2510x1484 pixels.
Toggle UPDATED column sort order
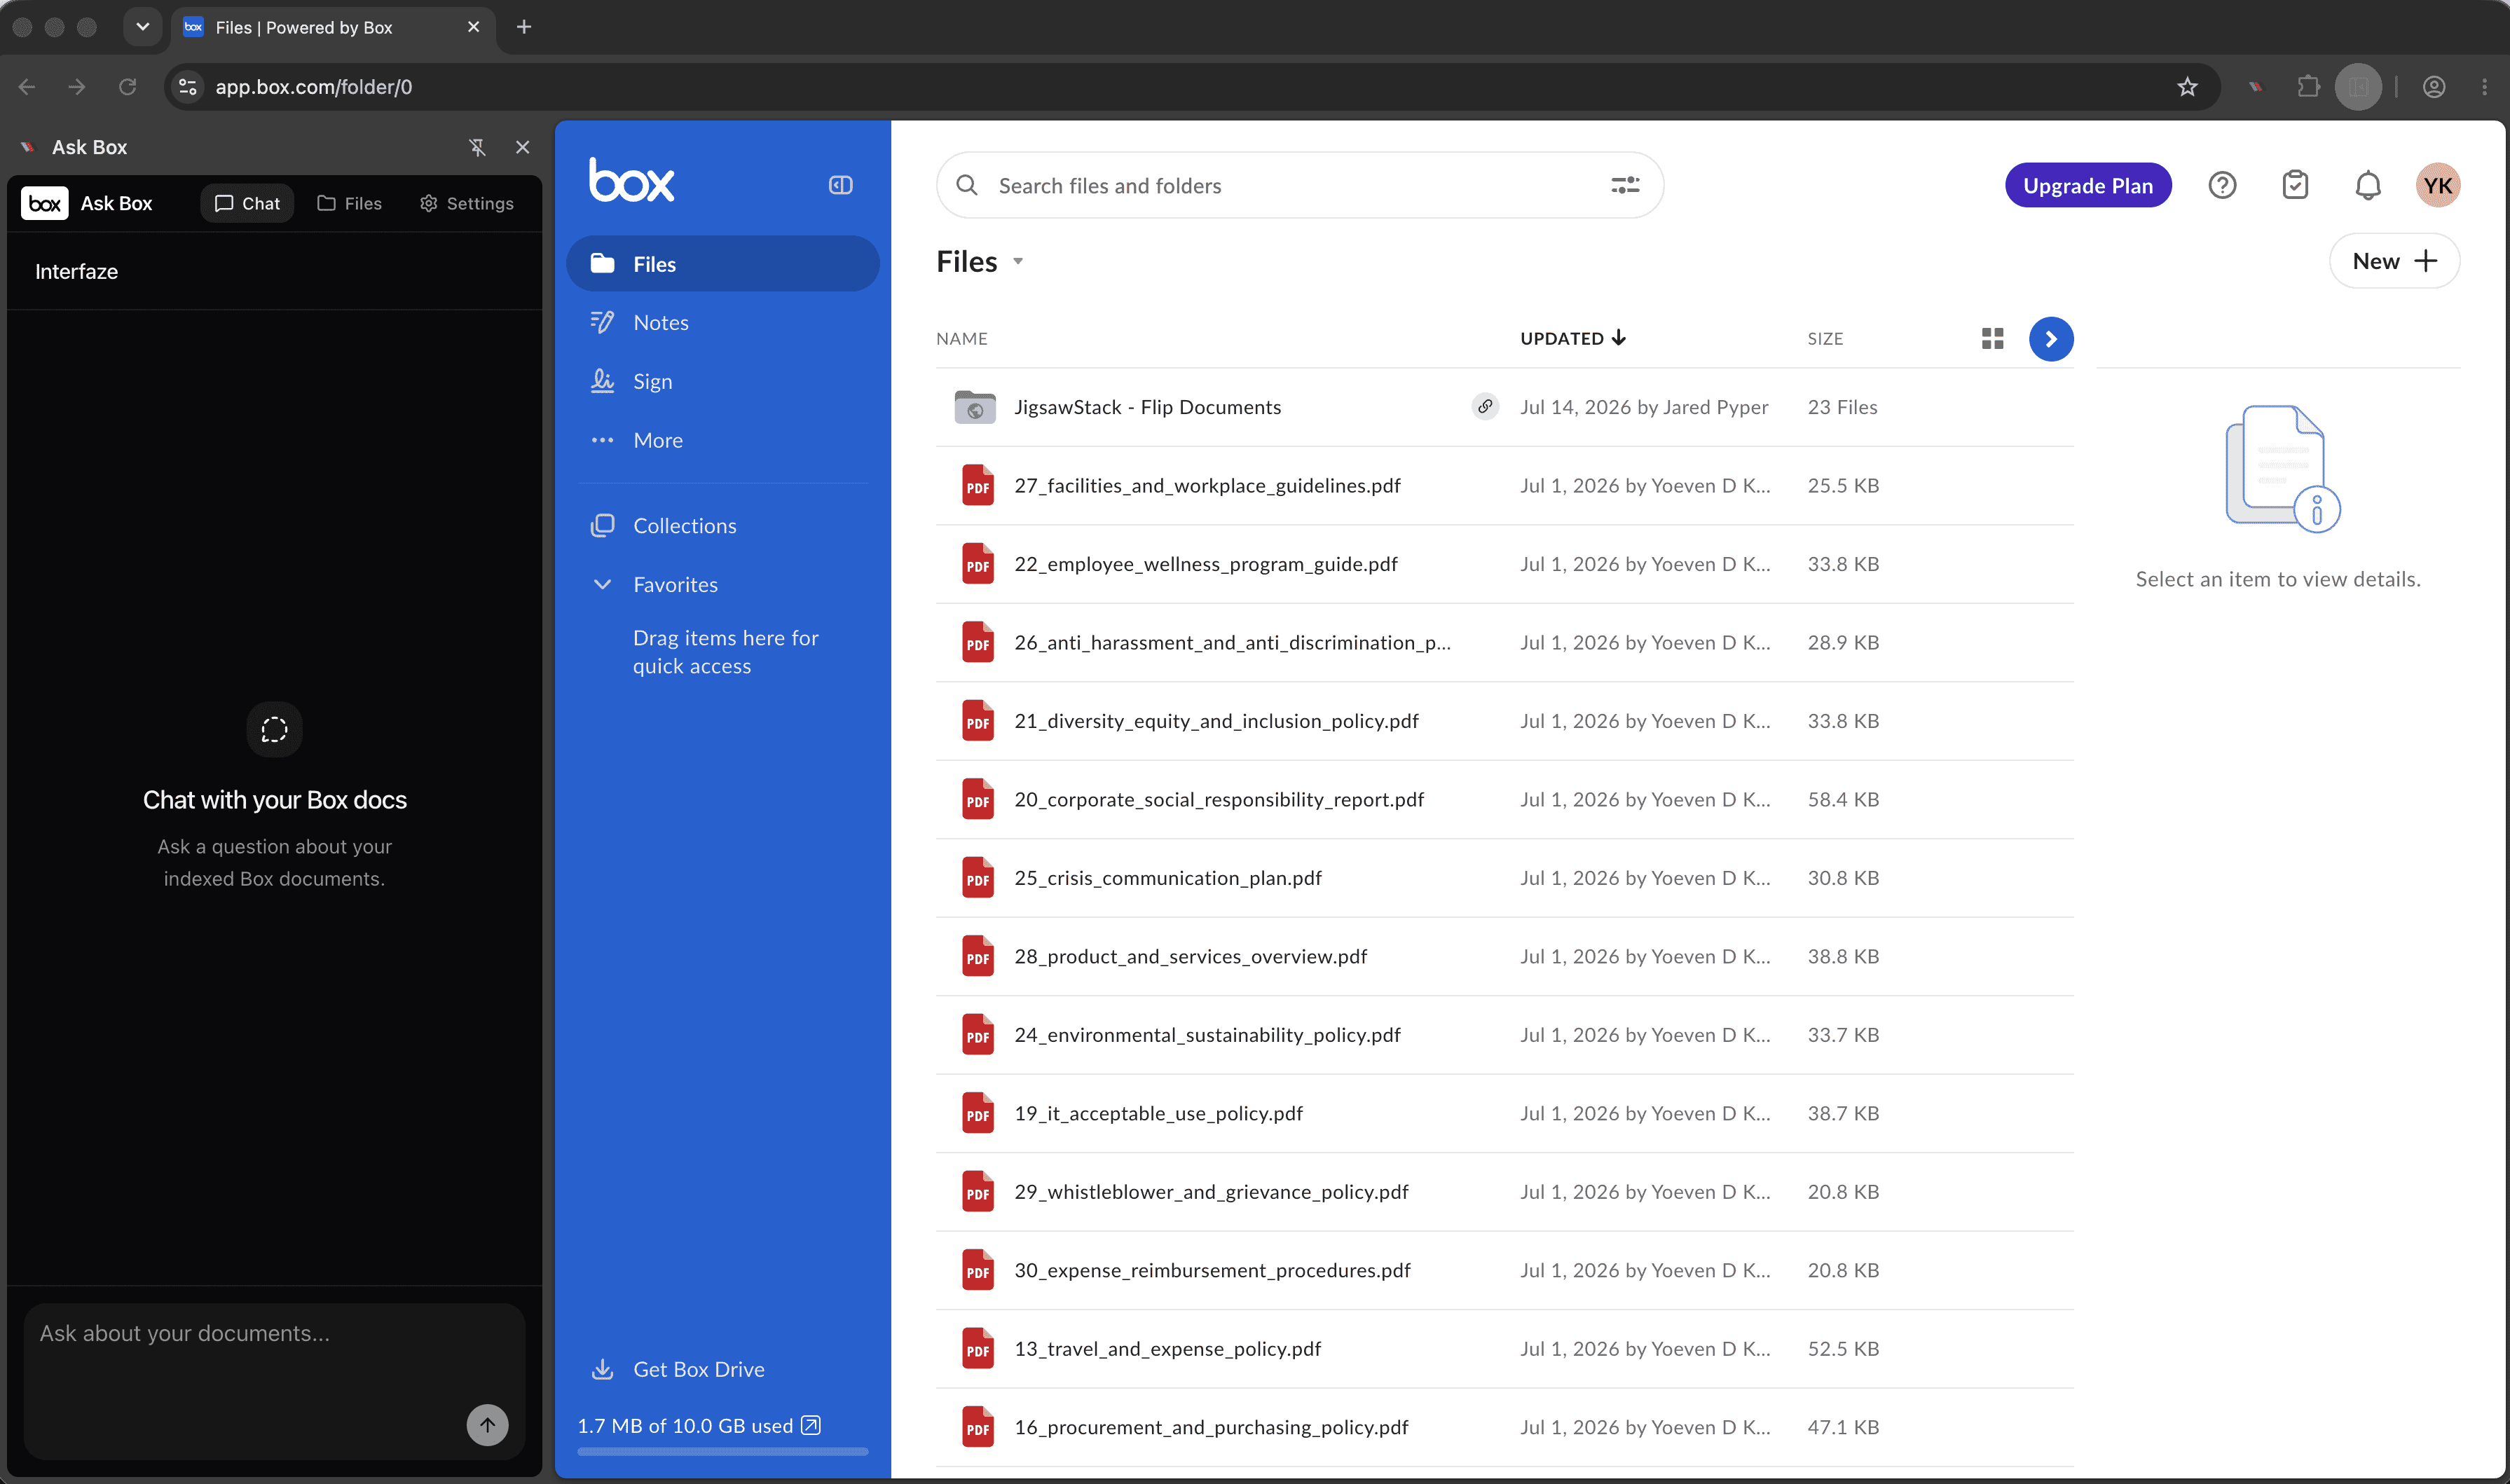(1572, 338)
